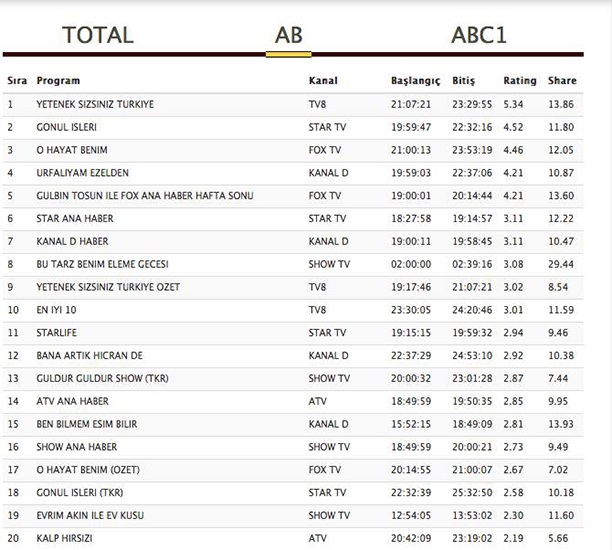Click EVRIM AKIN ILE EV KUSU program
The width and height of the screenshot is (612, 550).
[90, 515]
